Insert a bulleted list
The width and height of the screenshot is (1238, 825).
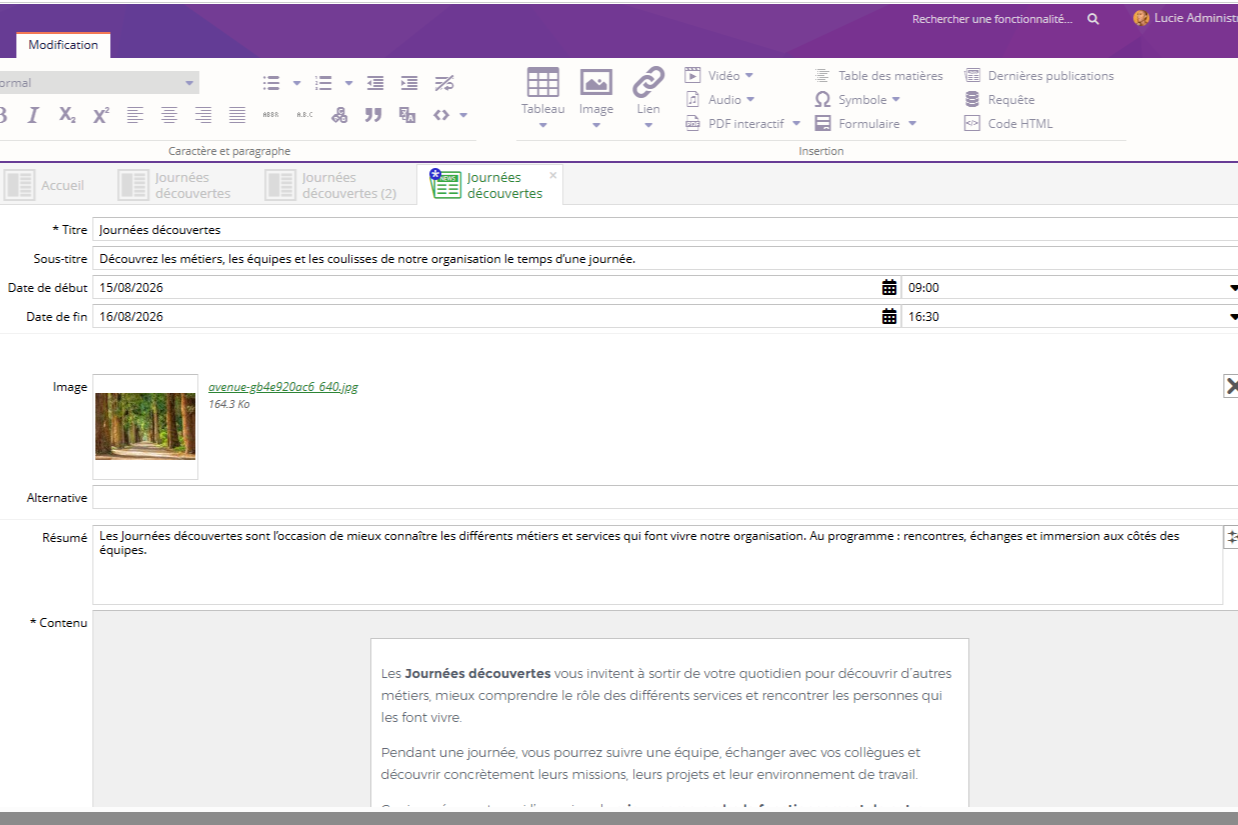tap(271, 83)
